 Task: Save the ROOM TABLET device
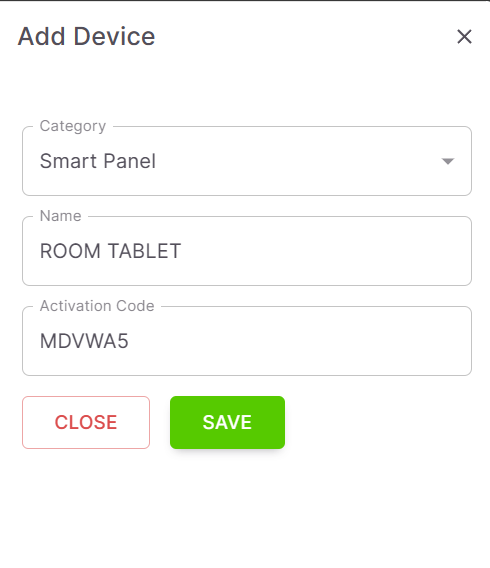tap(227, 422)
